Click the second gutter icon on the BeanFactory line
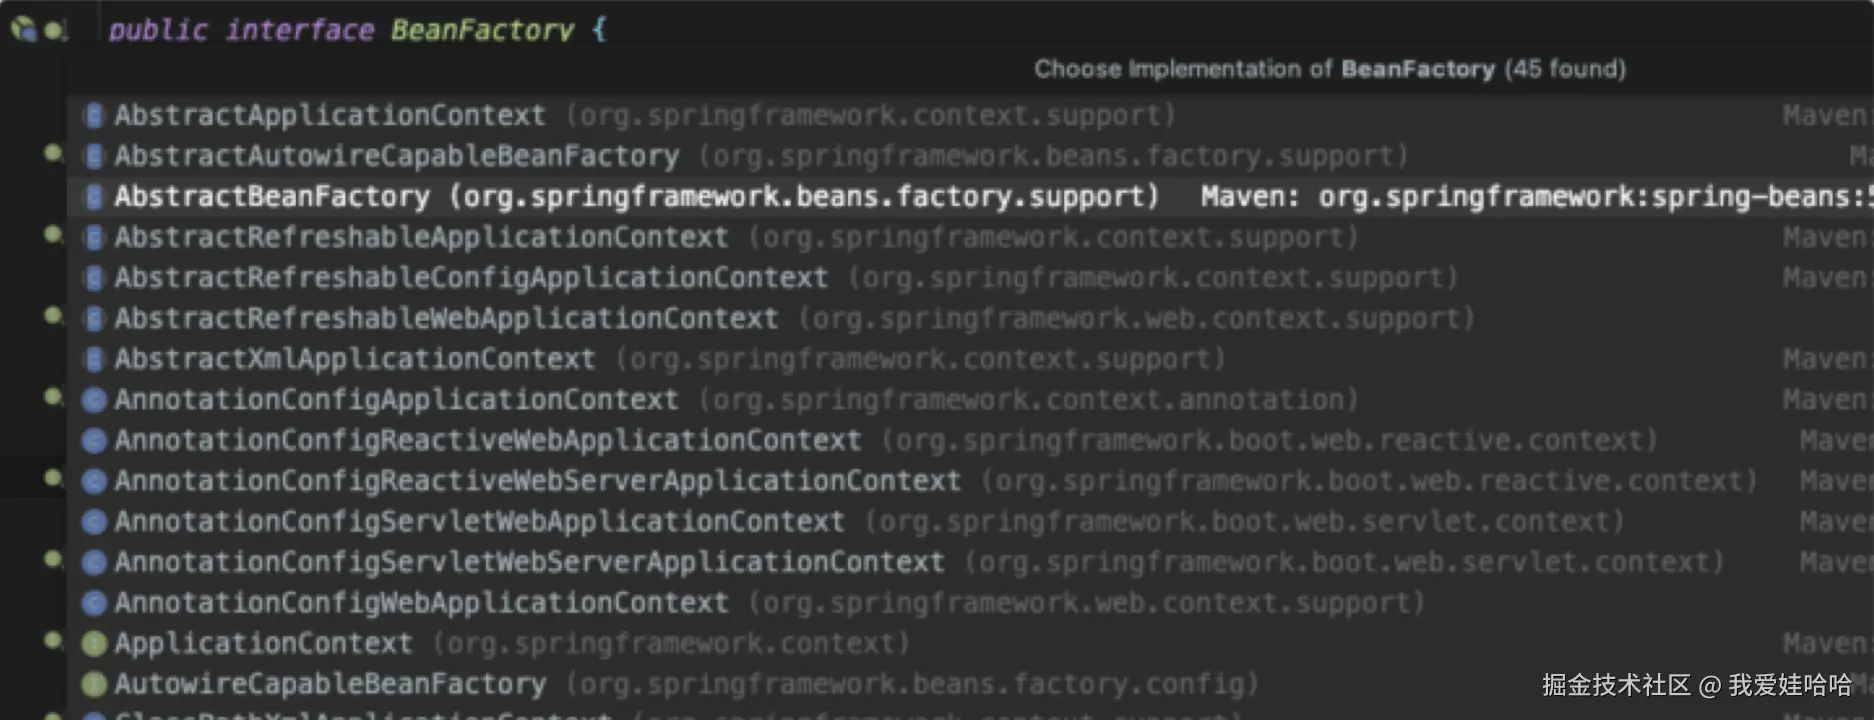 coord(56,31)
